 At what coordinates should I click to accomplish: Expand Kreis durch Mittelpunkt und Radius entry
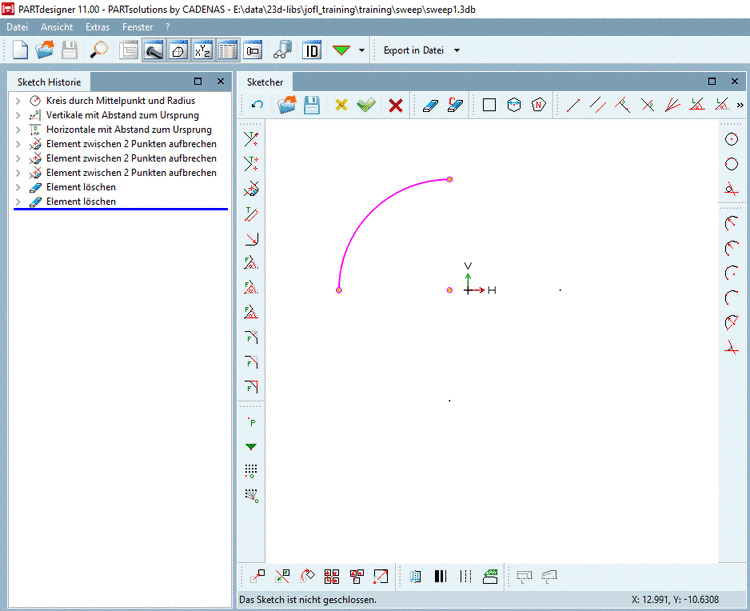(18, 100)
